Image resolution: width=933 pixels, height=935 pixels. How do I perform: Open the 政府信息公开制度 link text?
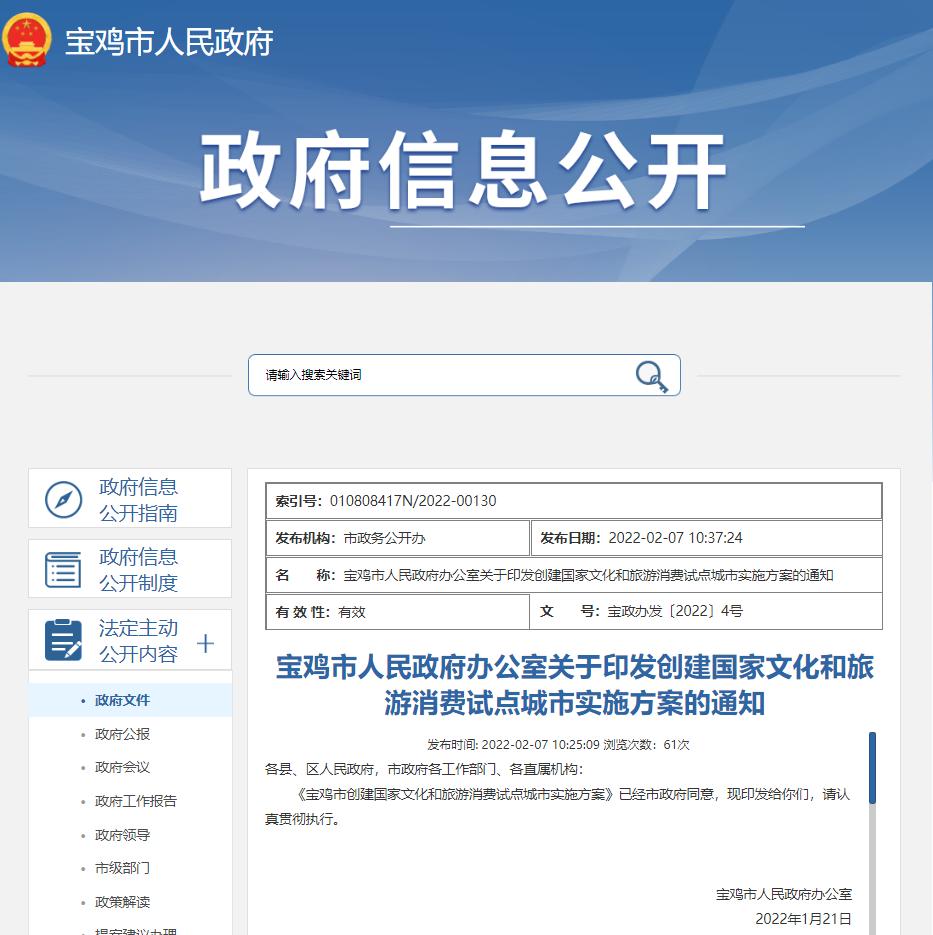pyautogui.click(x=138, y=570)
